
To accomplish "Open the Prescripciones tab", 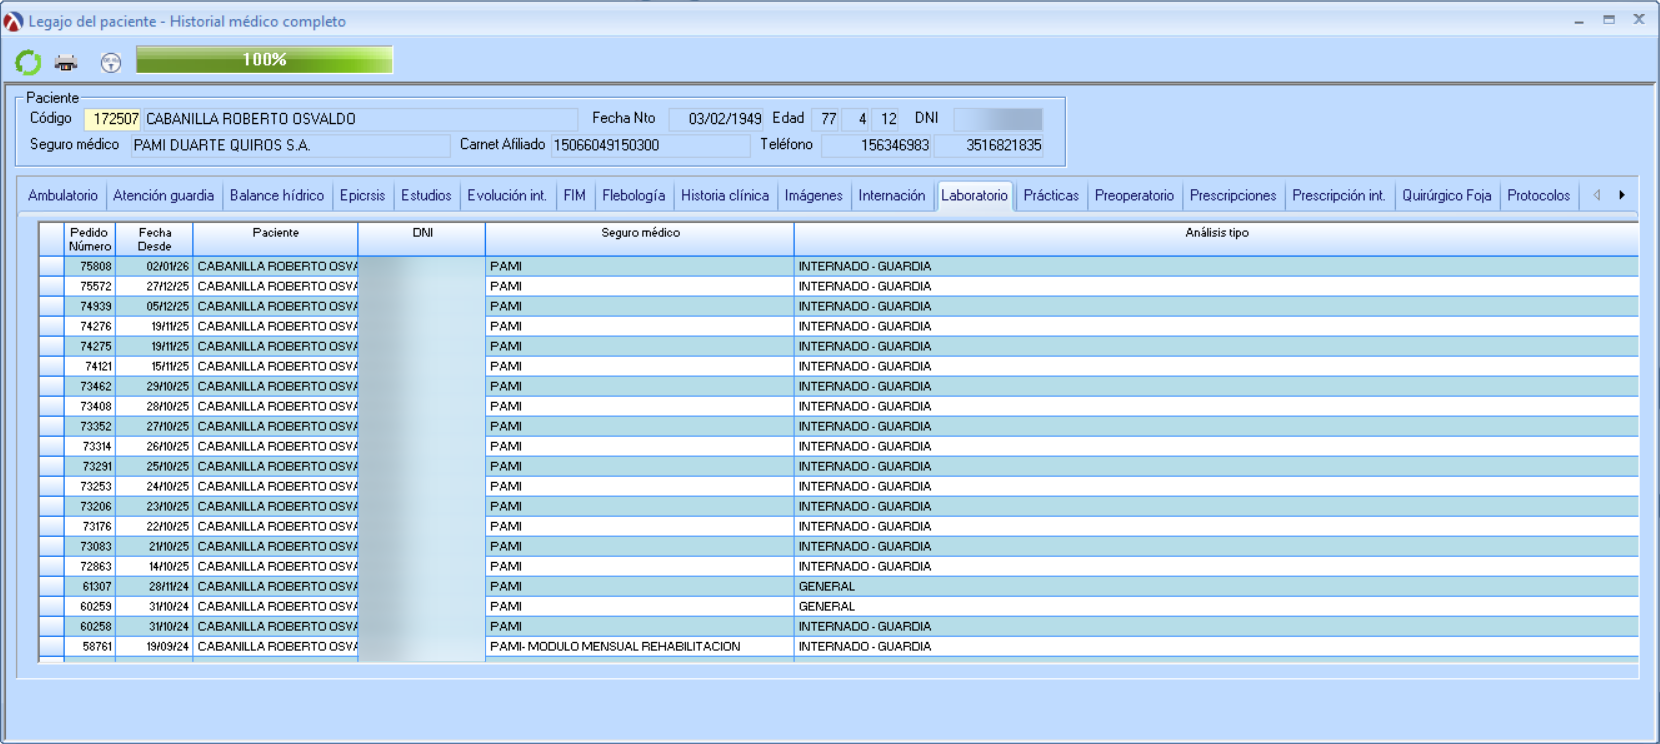I will click(1233, 196).
